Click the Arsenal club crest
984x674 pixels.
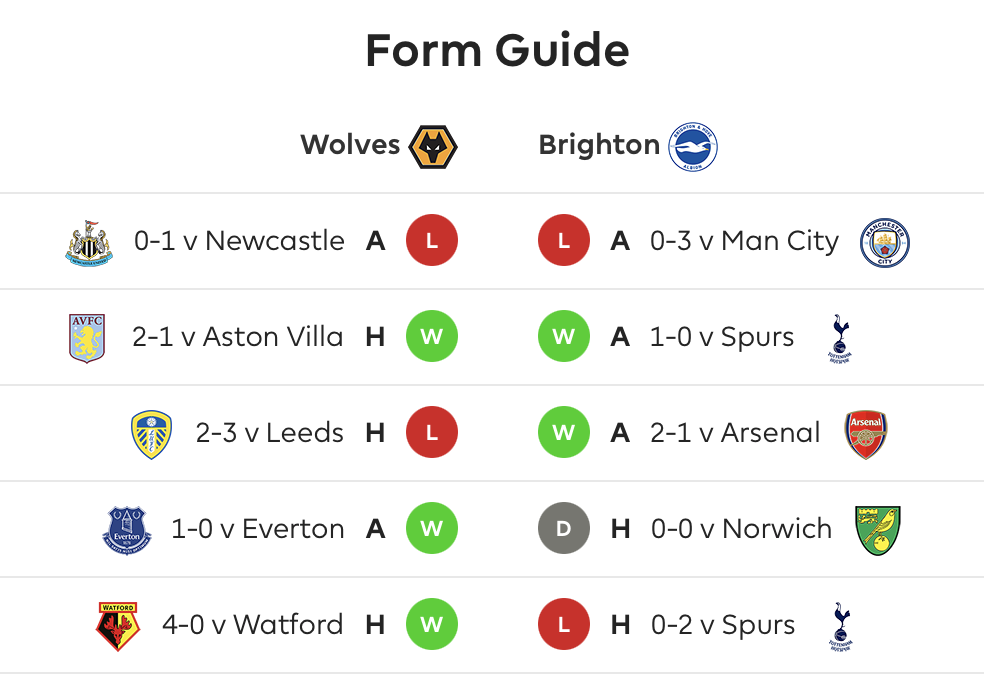coord(865,434)
